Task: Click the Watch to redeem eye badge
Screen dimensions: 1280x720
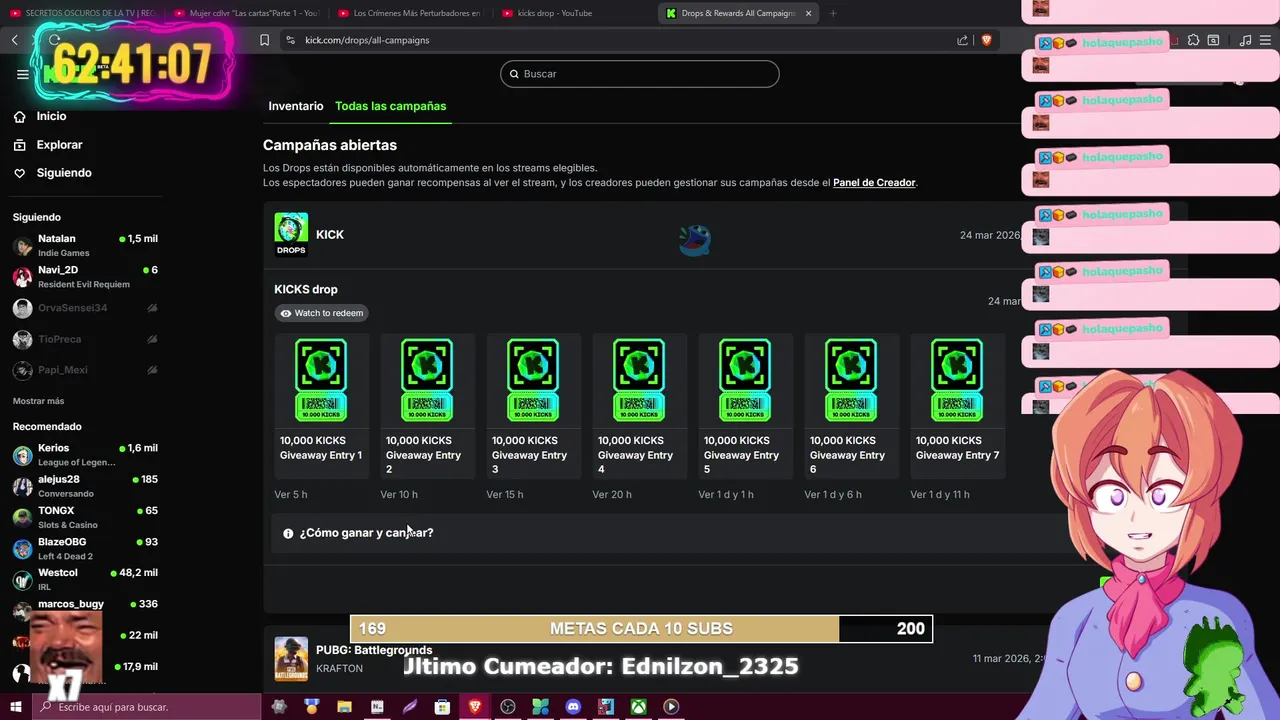Action: [x=322, y=313]
